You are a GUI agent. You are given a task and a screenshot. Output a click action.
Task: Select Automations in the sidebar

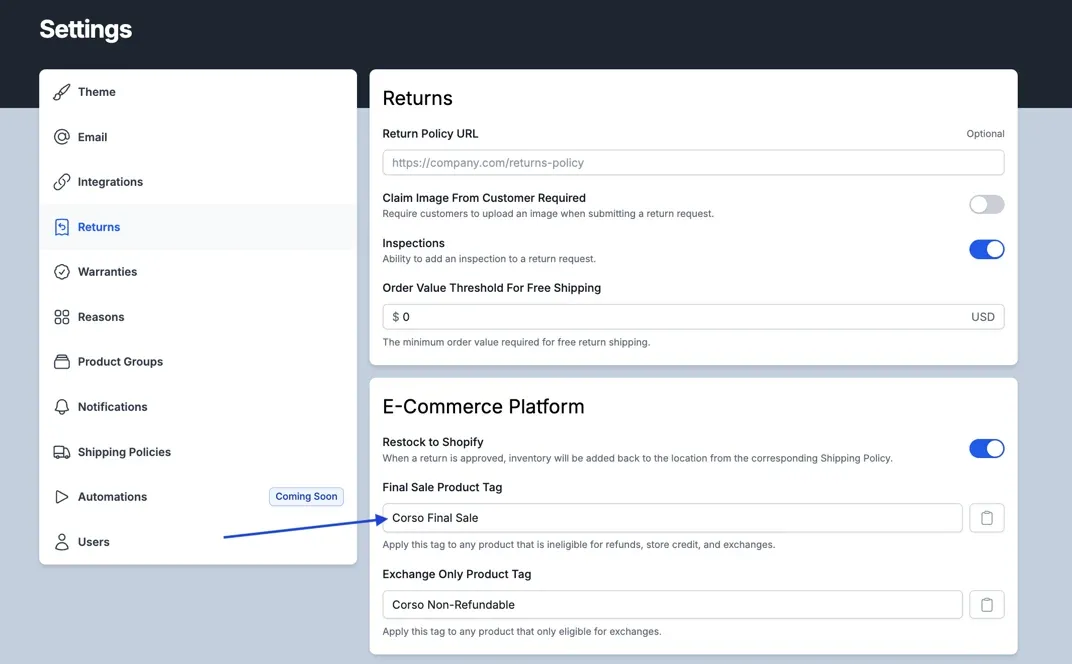112,497
